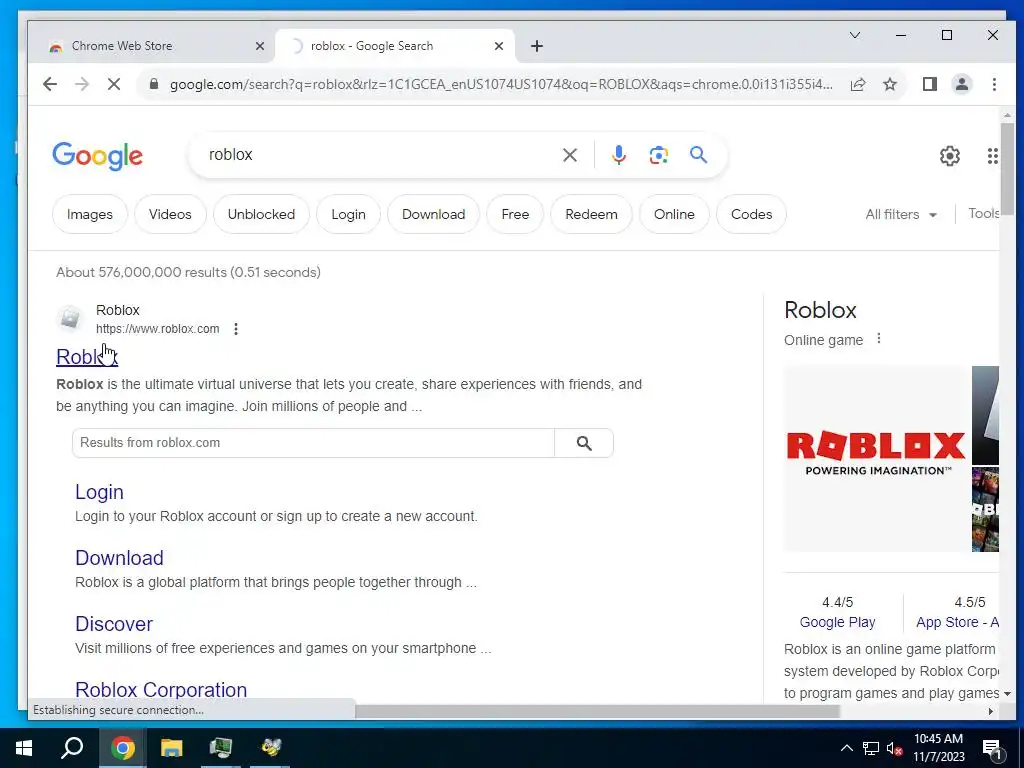This screenshot has height=768, width=1024.
Task: Open more options for roblox.com result
Action: coord(236,329)
